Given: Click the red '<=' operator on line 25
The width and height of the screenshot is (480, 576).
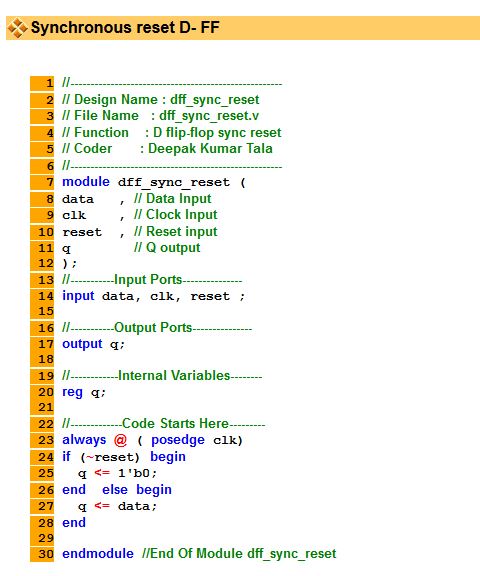Looking at the screenshot, I should coord(102,473).
